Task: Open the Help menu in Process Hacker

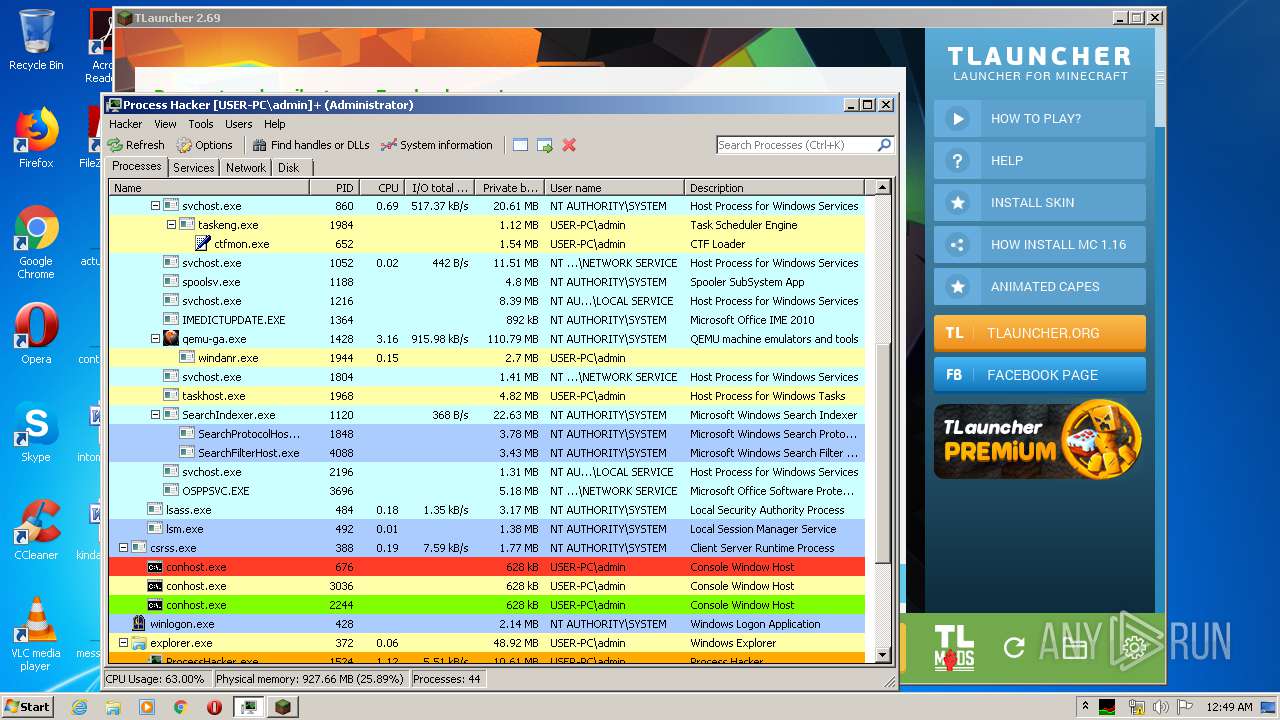Action: tap(275, 124)
